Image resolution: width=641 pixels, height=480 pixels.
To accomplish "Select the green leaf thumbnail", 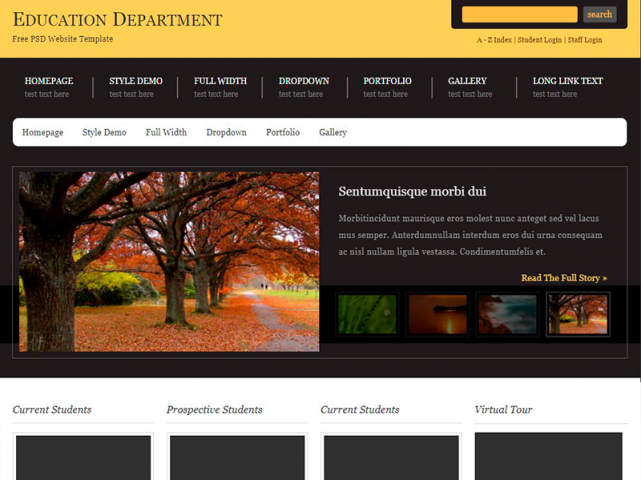I will pos(367,314).
